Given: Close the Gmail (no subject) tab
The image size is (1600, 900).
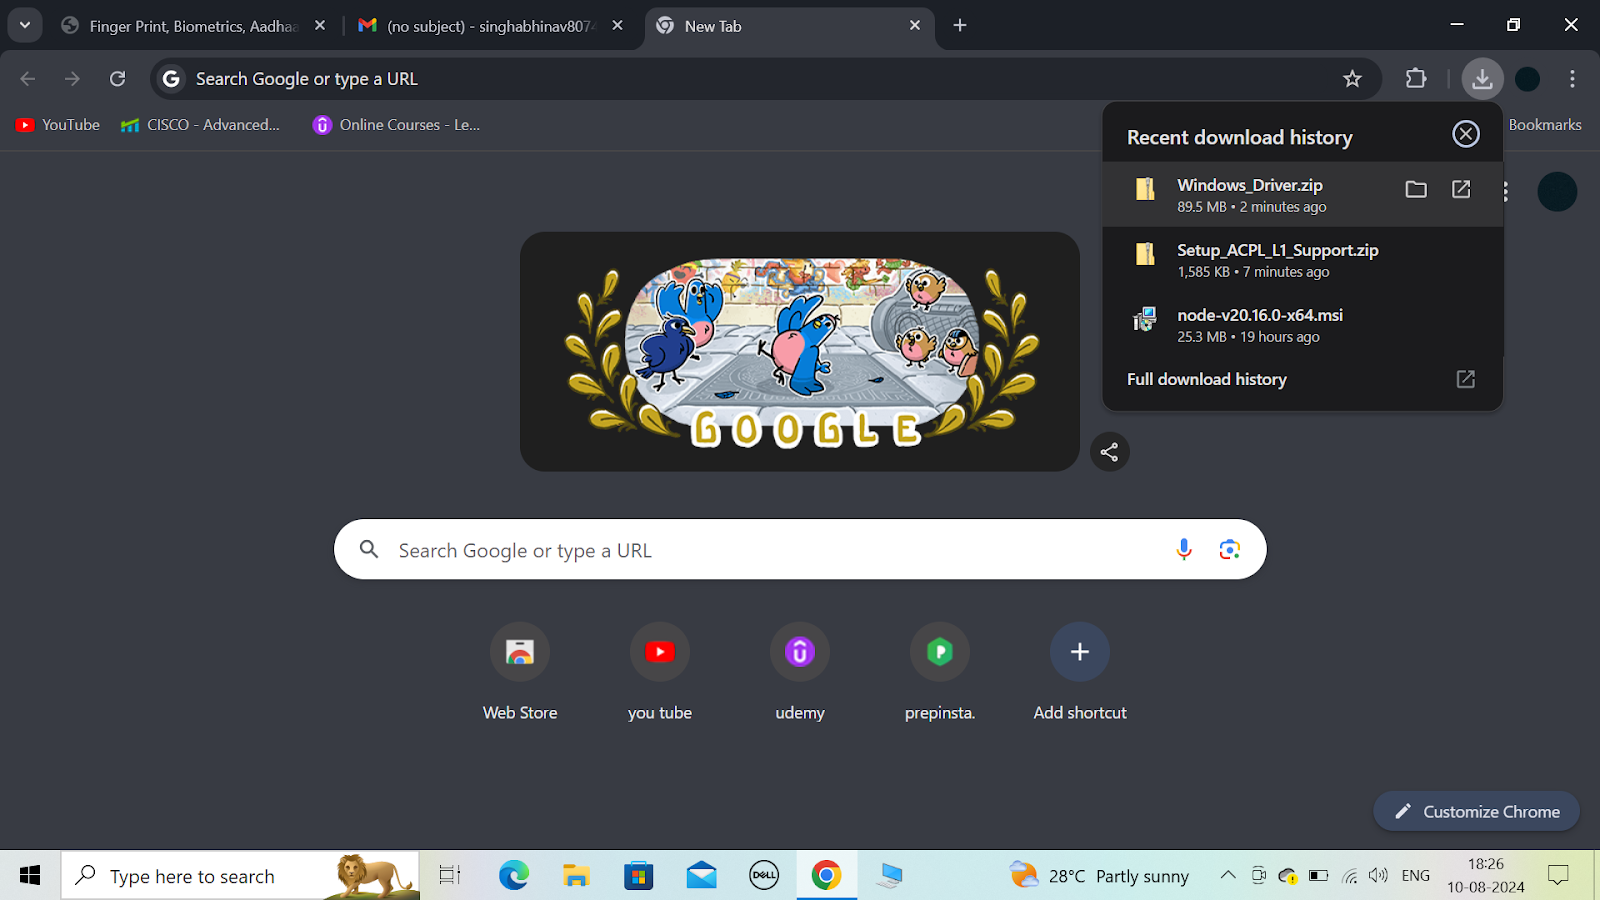Looking at the screenshot, I should click(x=617, y=26).
